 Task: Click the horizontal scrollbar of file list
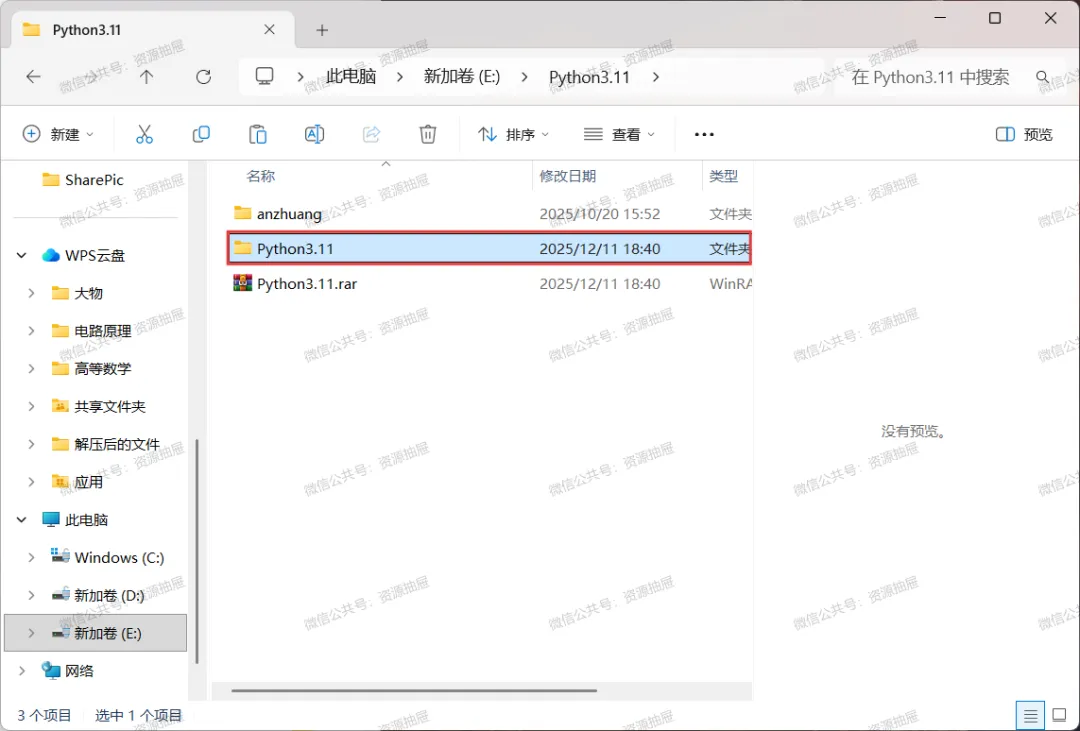click(x=414, y=690)
